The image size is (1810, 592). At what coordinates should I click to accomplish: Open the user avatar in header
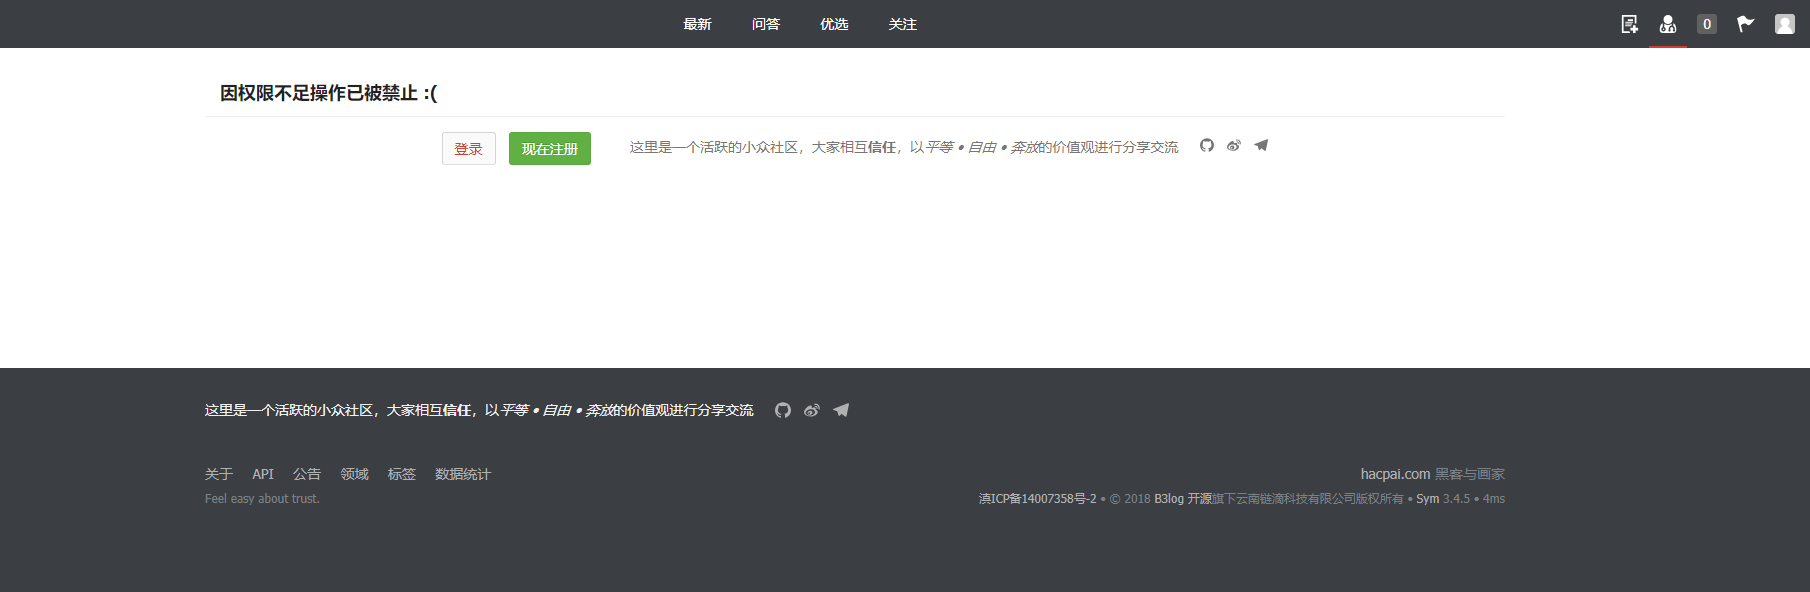click(1785, 24)
